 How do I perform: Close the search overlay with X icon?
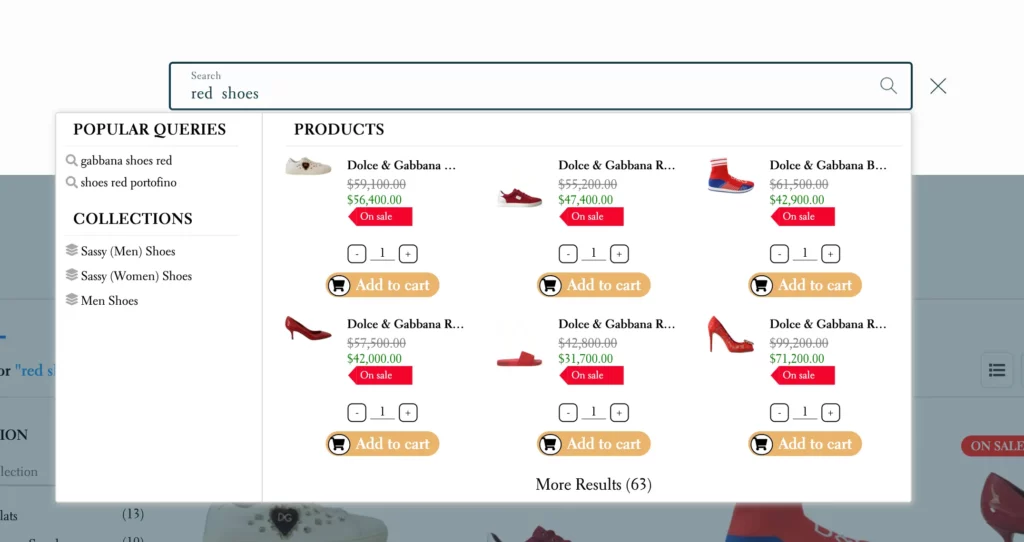(938, 86)
